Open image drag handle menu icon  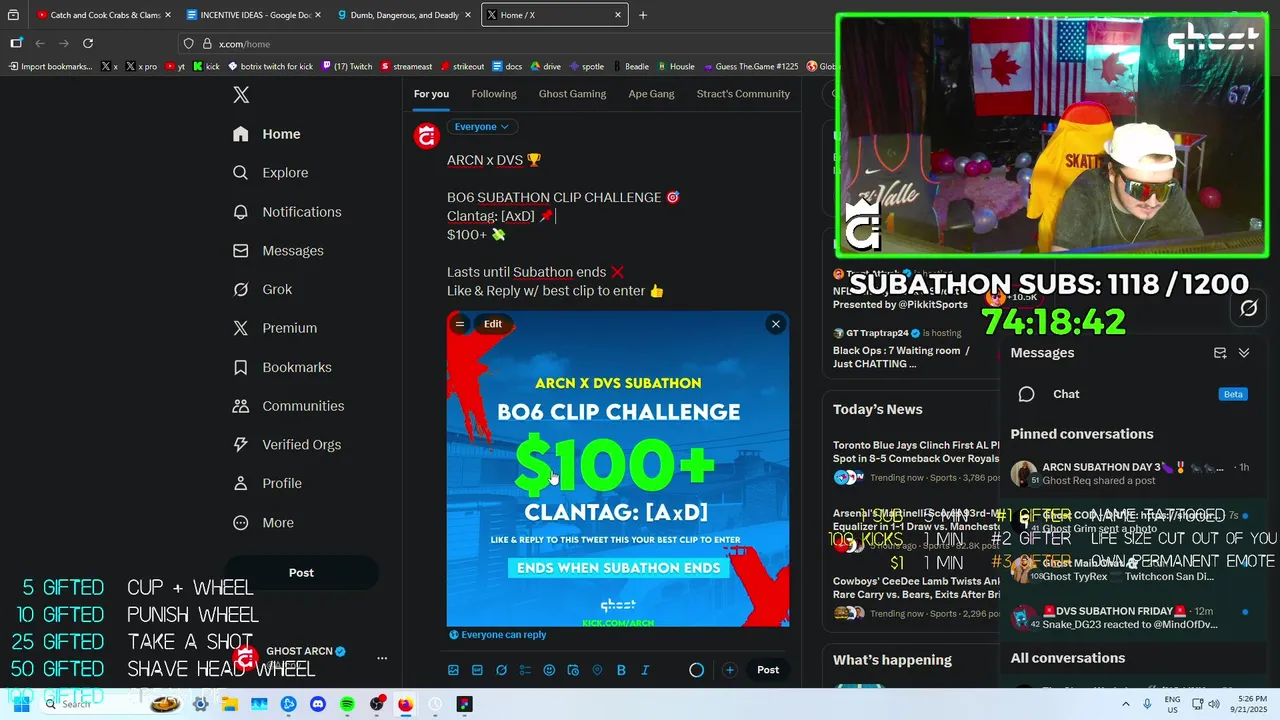(x=460, y=324)
